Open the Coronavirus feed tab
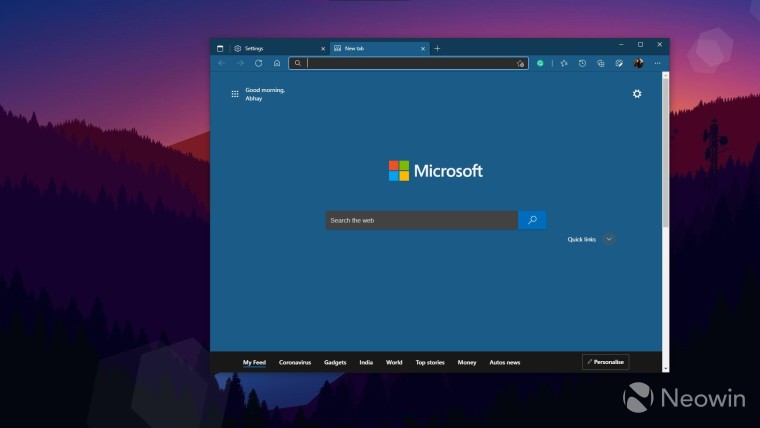Screen dimensions: 760x428 pos(295,363)
